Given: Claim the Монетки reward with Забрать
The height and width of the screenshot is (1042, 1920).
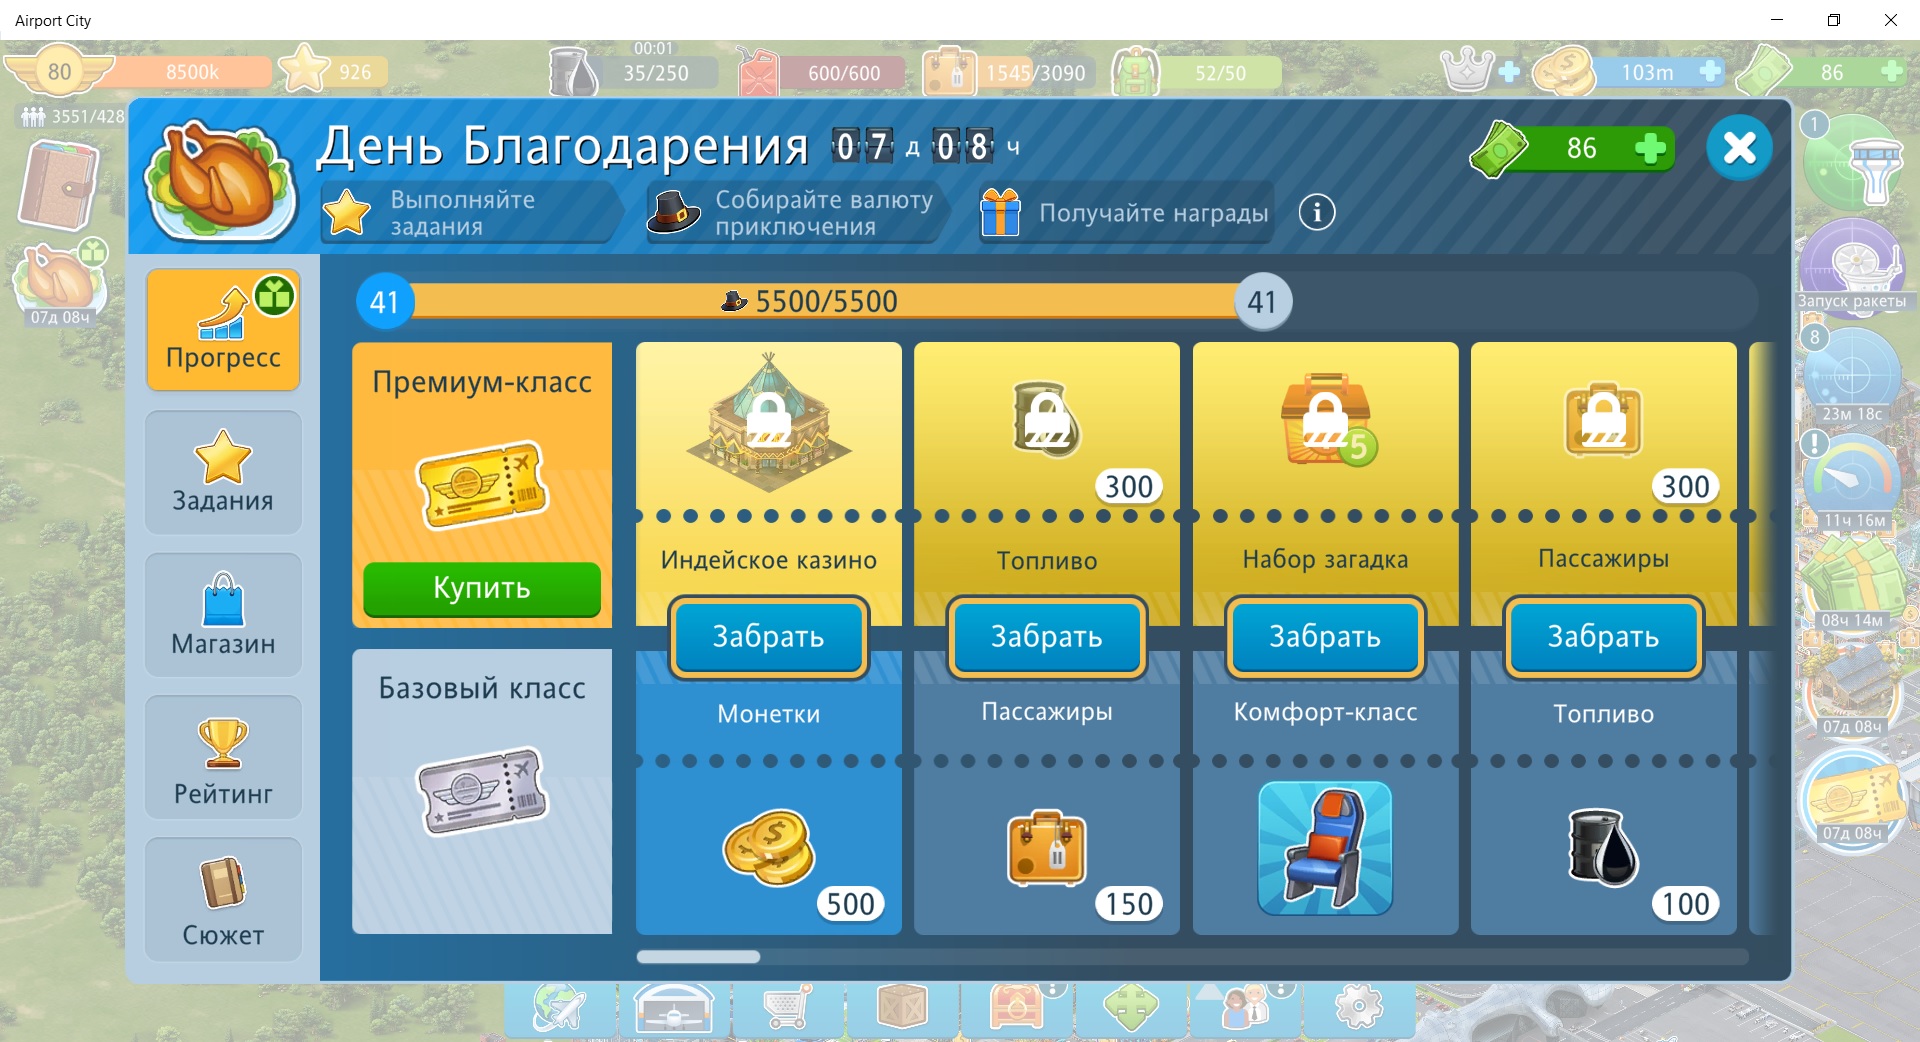Looking at the screenshot, I should [x=768, y=637].
